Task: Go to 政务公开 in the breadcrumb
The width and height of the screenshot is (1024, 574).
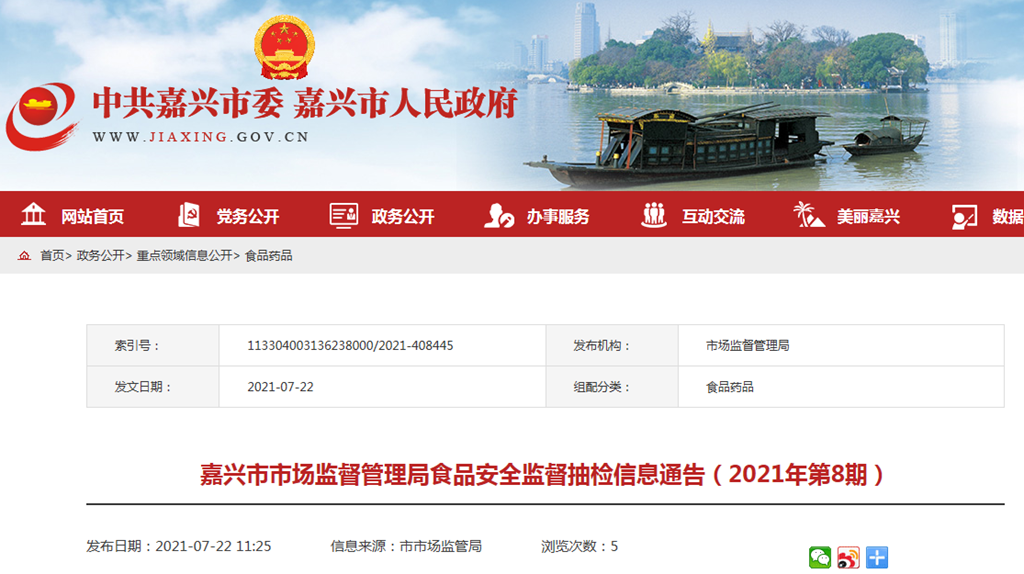Action: (101, 255)
